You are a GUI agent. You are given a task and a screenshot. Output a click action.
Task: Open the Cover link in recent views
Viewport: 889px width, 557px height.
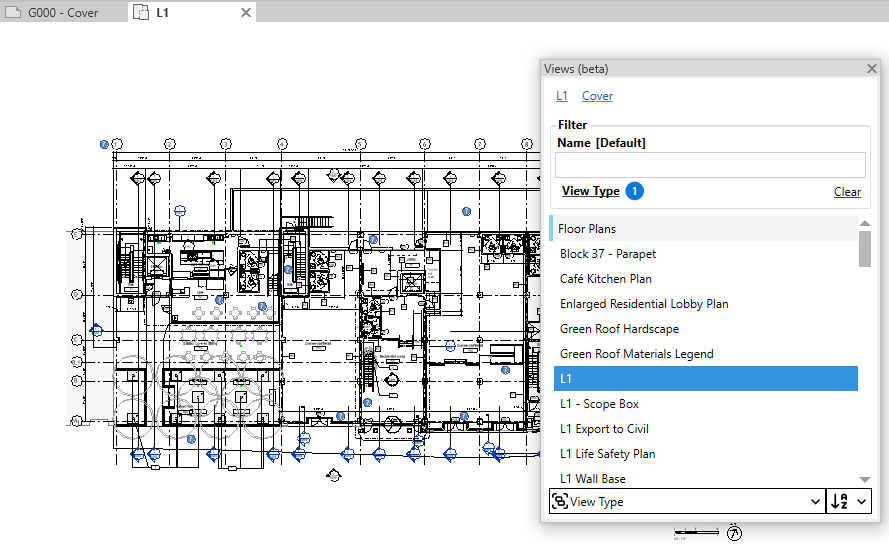point(597,96)
